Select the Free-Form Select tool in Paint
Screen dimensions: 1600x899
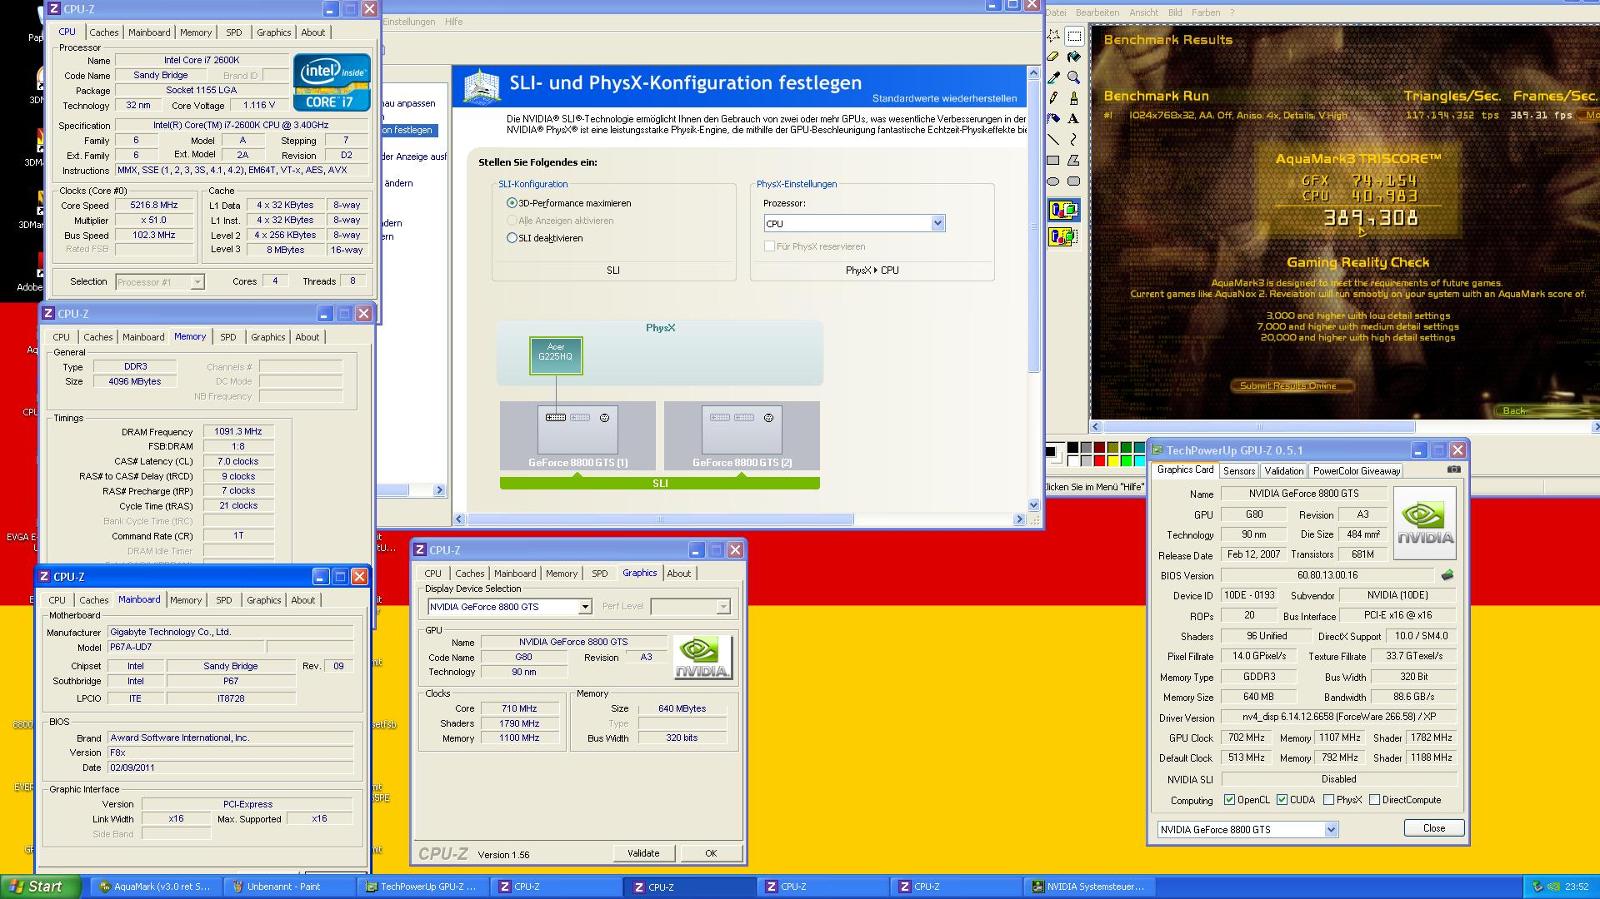click(x=1053, y=36)
